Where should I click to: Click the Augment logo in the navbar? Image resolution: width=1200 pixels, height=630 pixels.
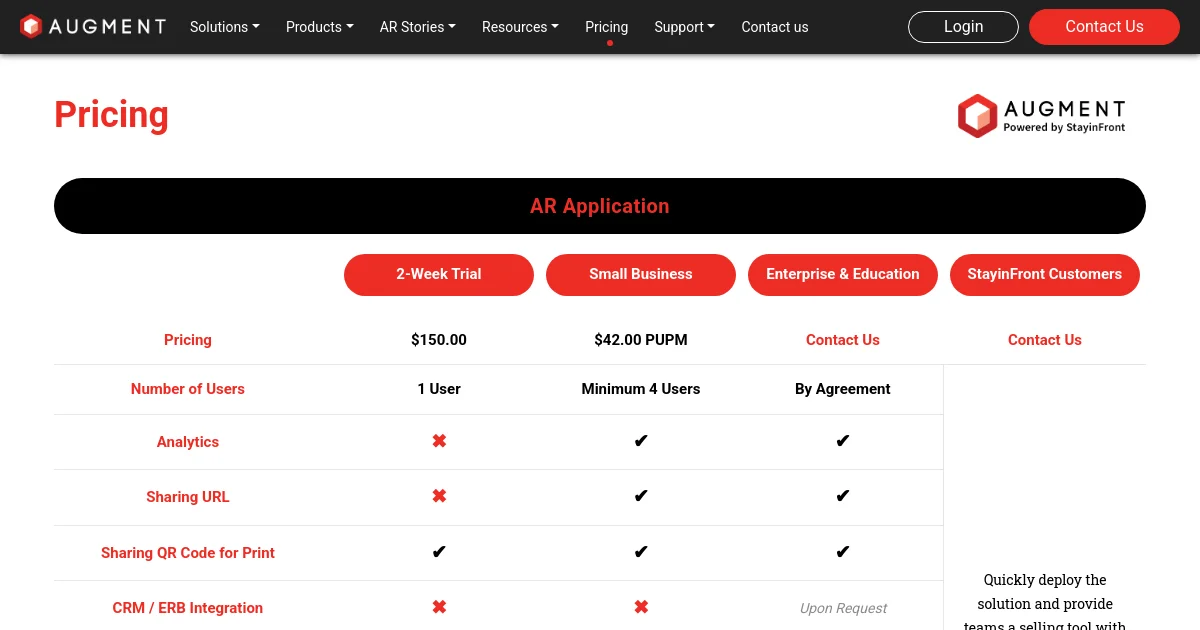click(93, 26)
